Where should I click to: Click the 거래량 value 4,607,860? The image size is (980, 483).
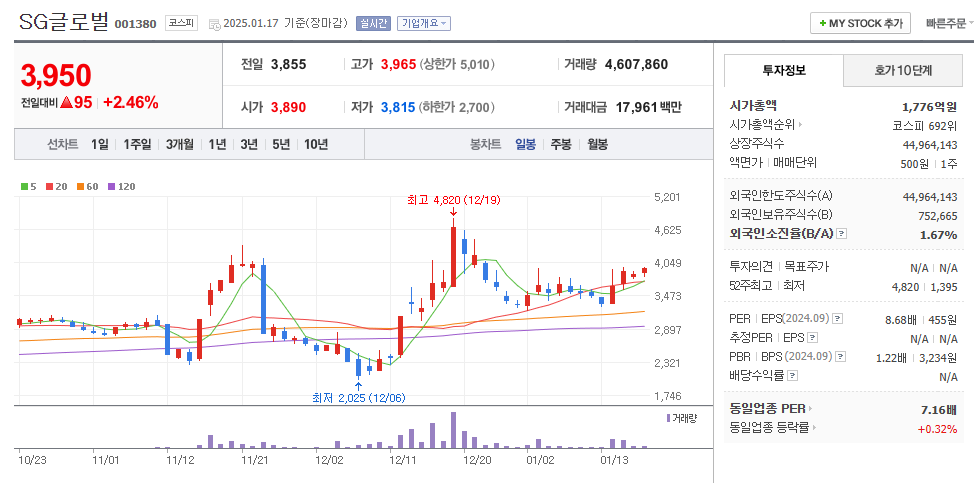(x=636, y=64)
